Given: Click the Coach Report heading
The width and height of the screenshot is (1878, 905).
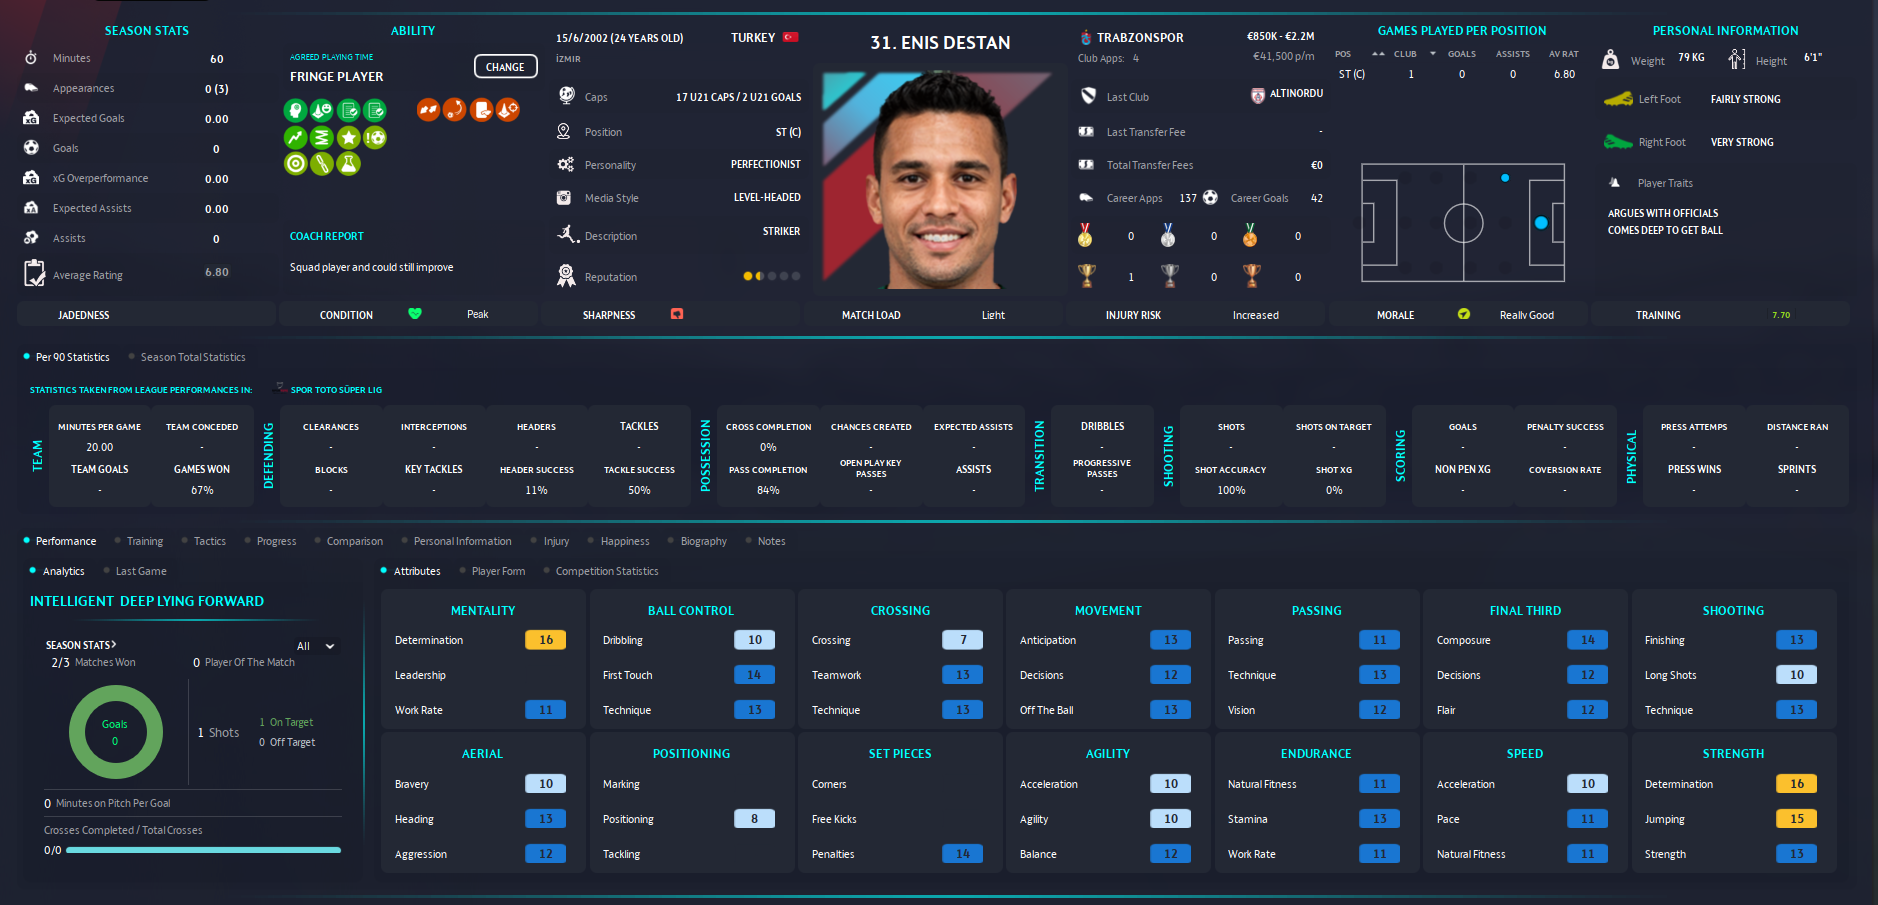Looking at the screenshot, I should tap(327, 236).
